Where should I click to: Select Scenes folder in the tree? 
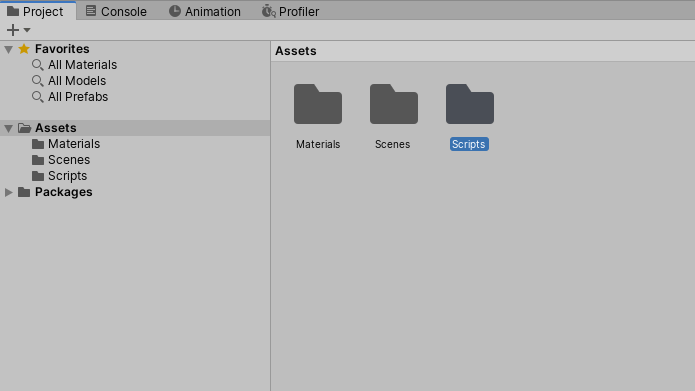[69, 160]
